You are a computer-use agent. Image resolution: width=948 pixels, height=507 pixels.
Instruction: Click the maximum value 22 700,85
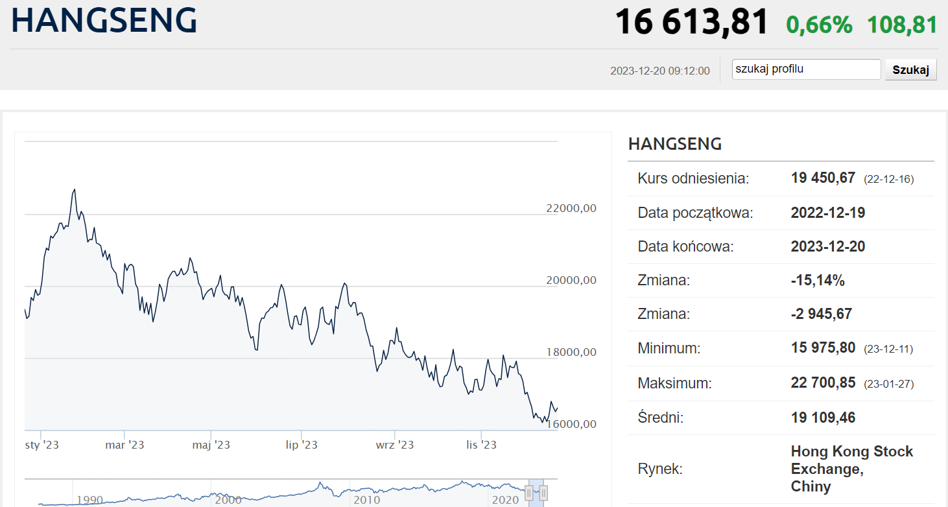[823, 383]
